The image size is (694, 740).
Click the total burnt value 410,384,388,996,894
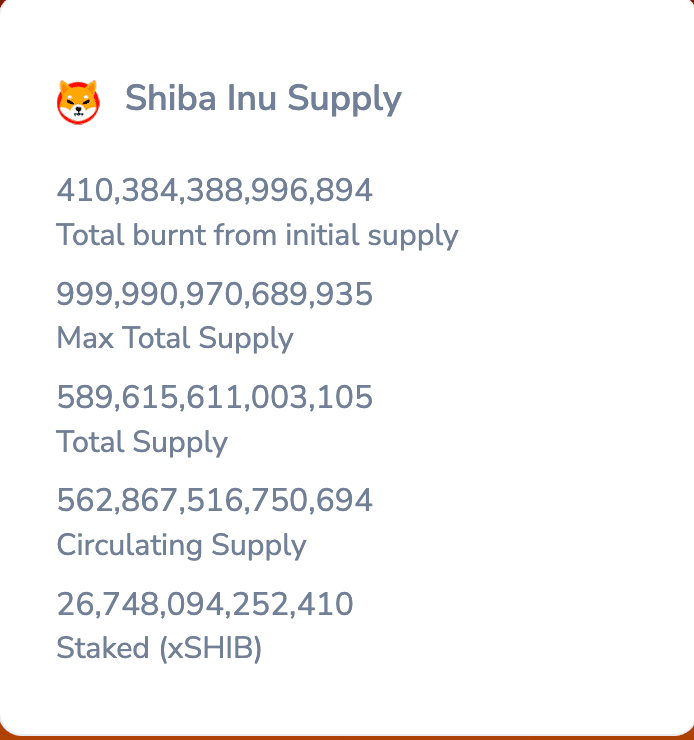click(214, 191)
